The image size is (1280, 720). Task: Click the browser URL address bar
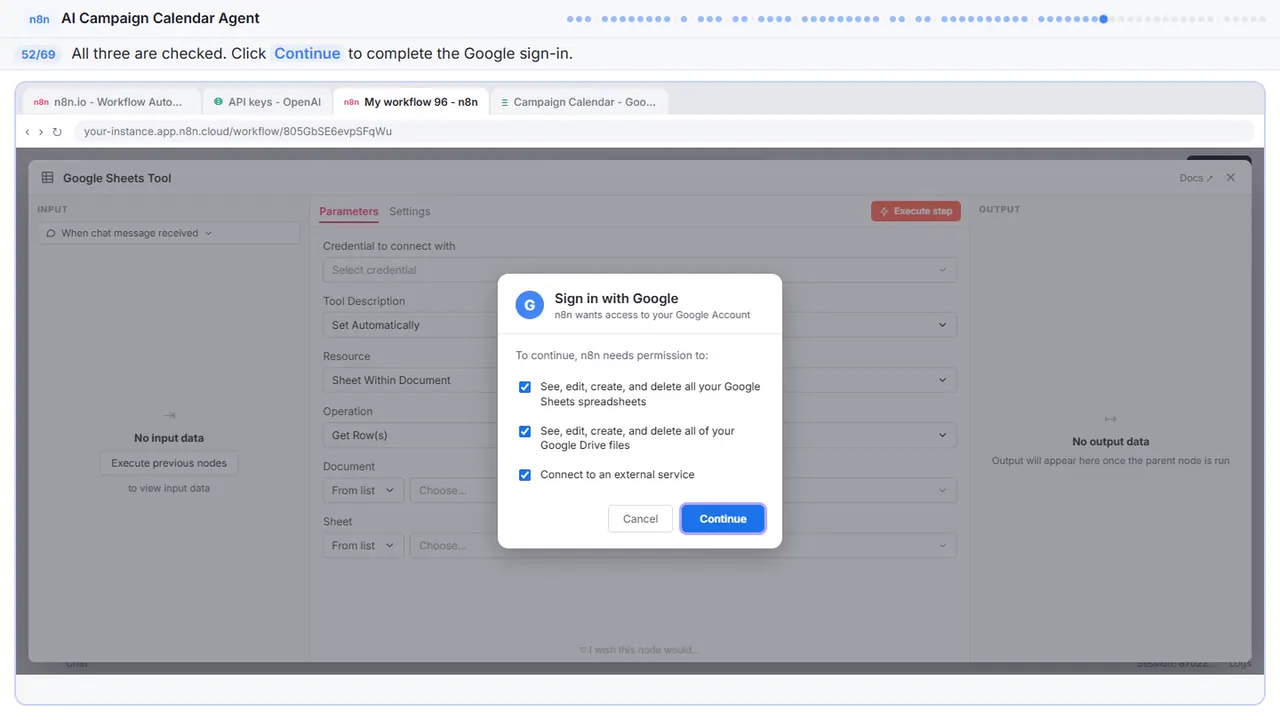663,131
